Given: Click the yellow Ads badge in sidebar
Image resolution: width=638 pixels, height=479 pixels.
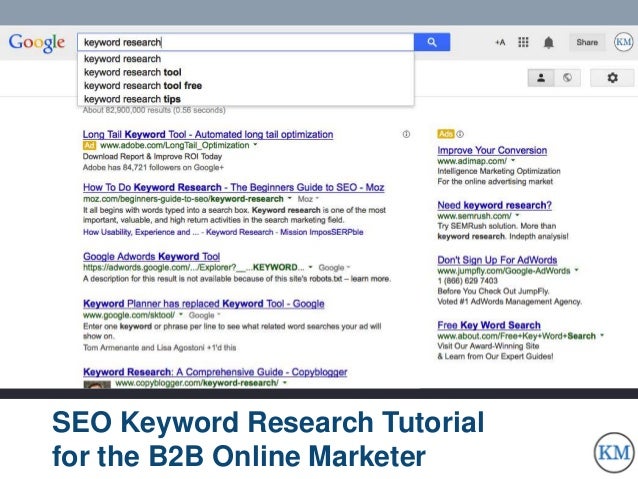Looking at the screenshot, I should point(446,134).
